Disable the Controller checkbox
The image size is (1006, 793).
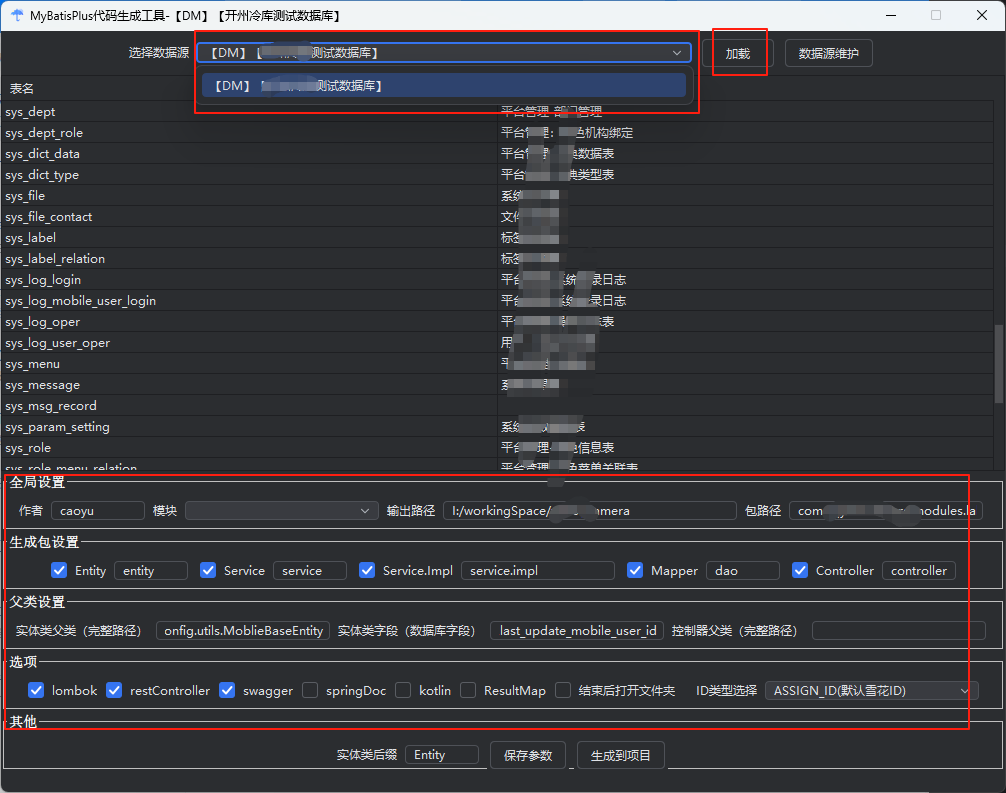tap(800, 571)
